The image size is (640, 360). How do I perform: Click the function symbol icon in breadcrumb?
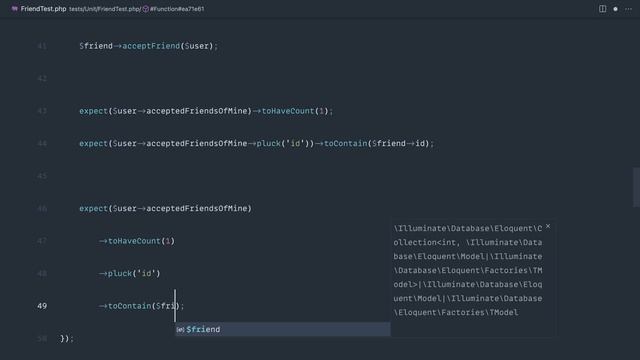pyautogui.click(x=146, y=9)
